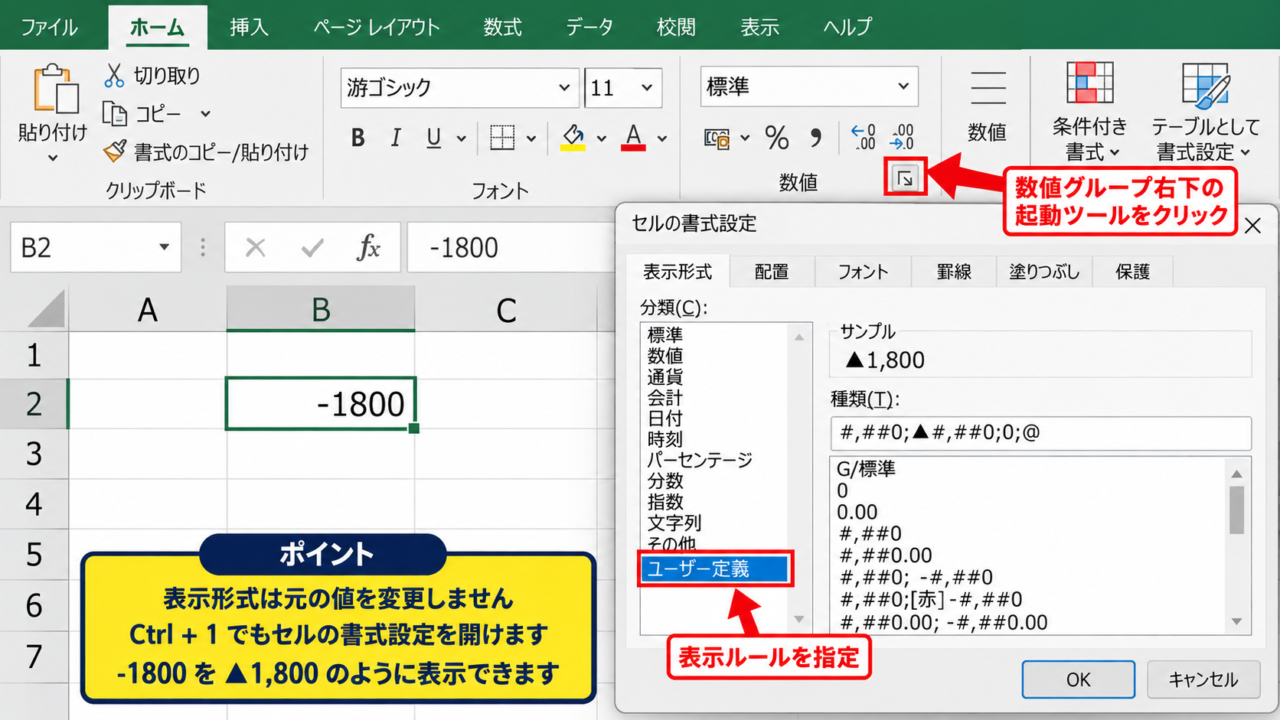Click the formula bar cancel X icon
This screenshot has height=720, width=1280.
(x=255, y=248)
